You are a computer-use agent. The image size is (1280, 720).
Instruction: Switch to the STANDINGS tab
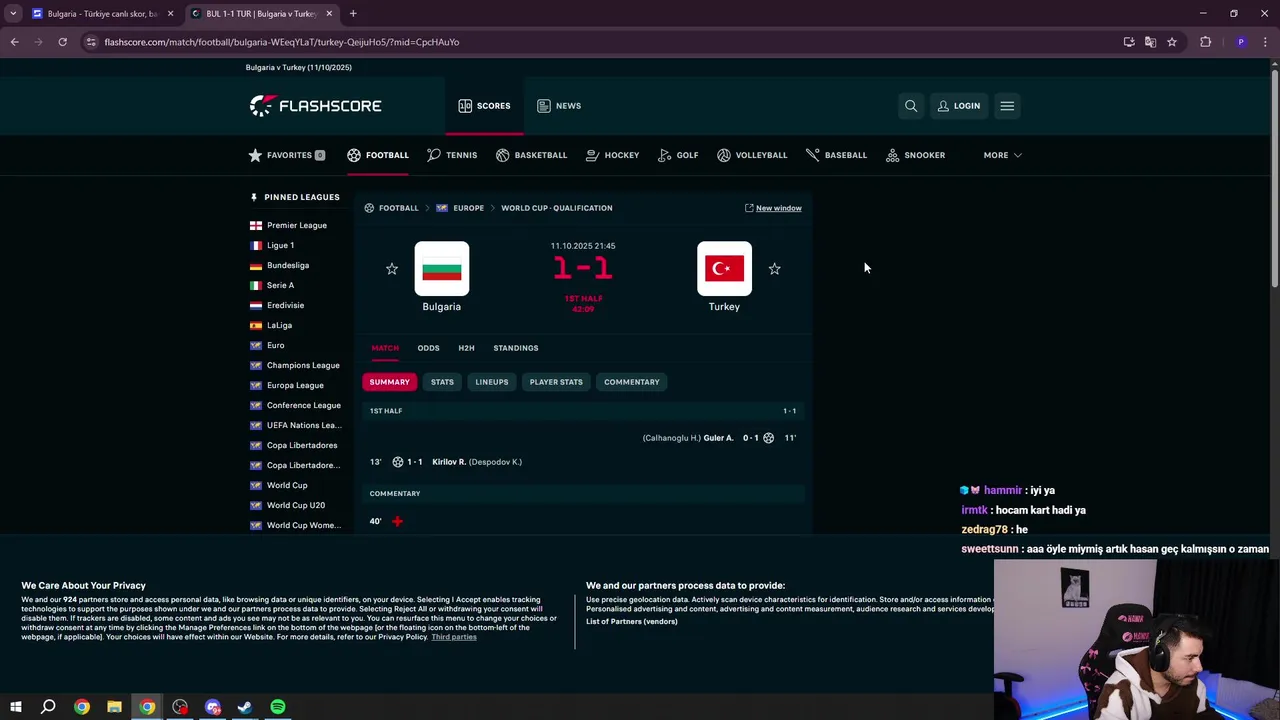click(x=515, y=348)
